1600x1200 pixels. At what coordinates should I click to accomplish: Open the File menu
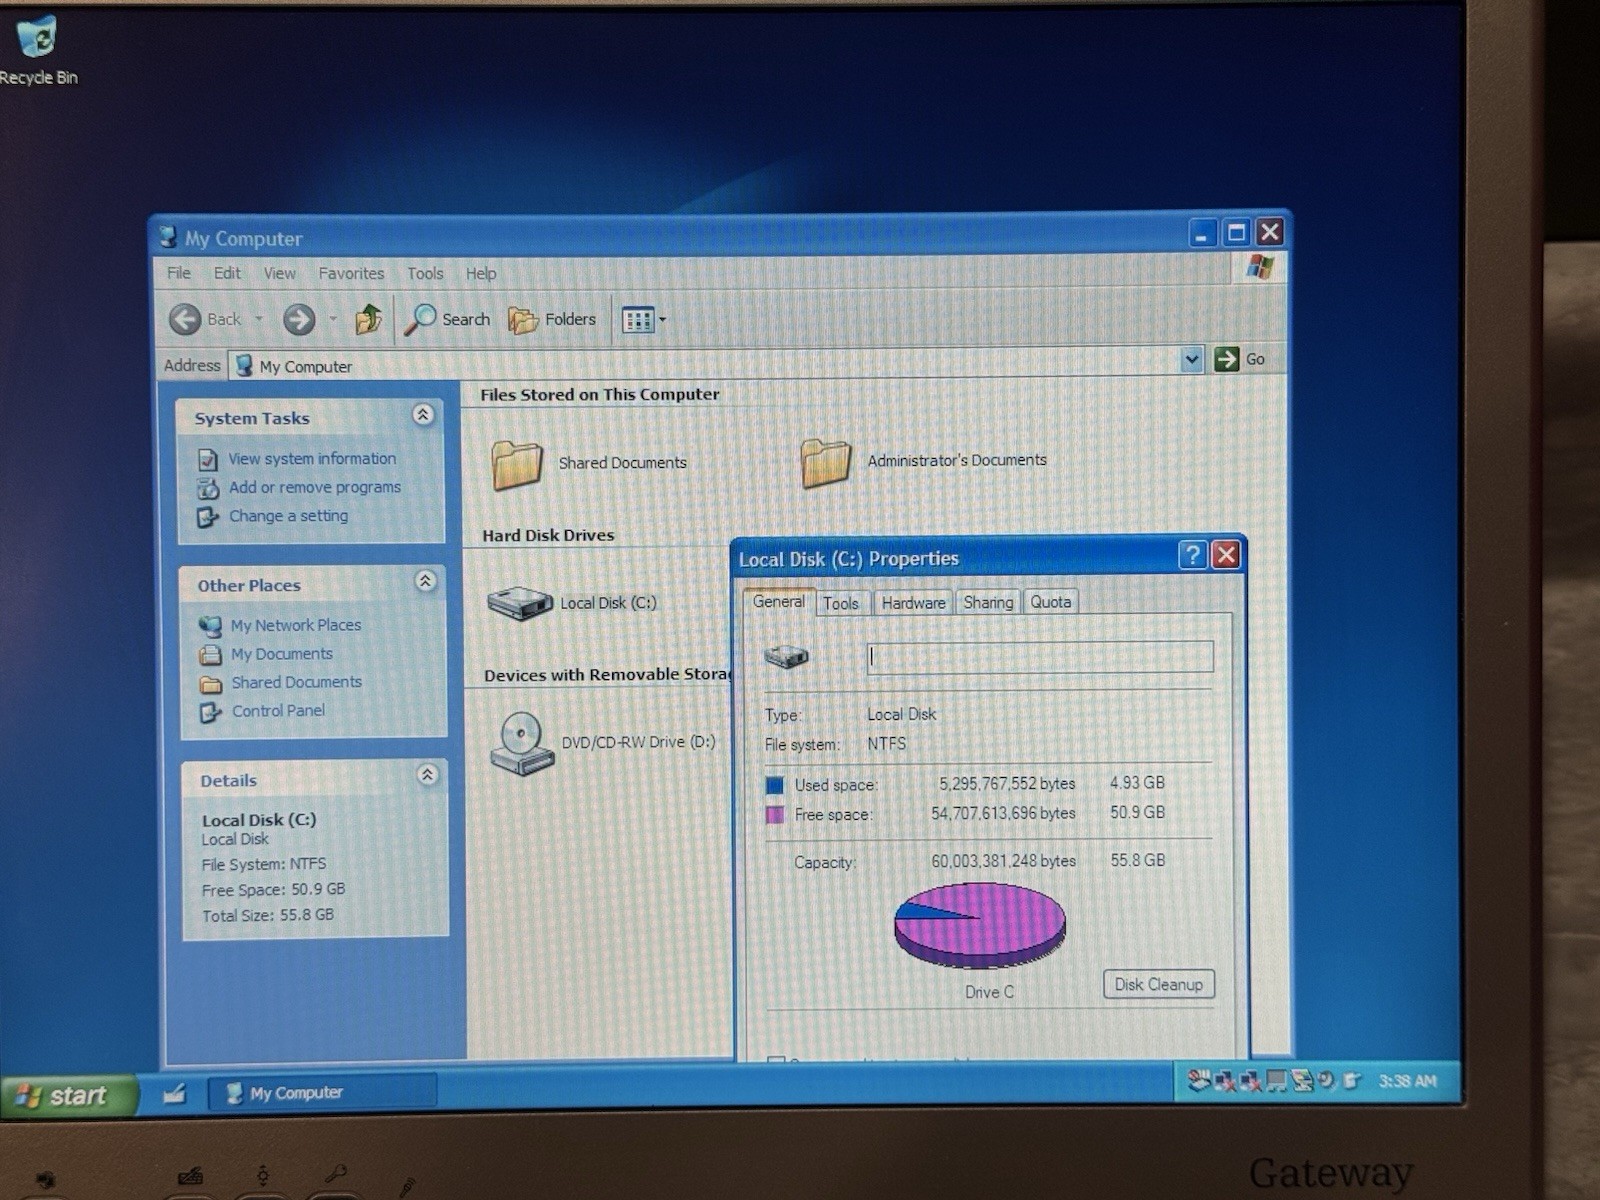tap(179, 273)
